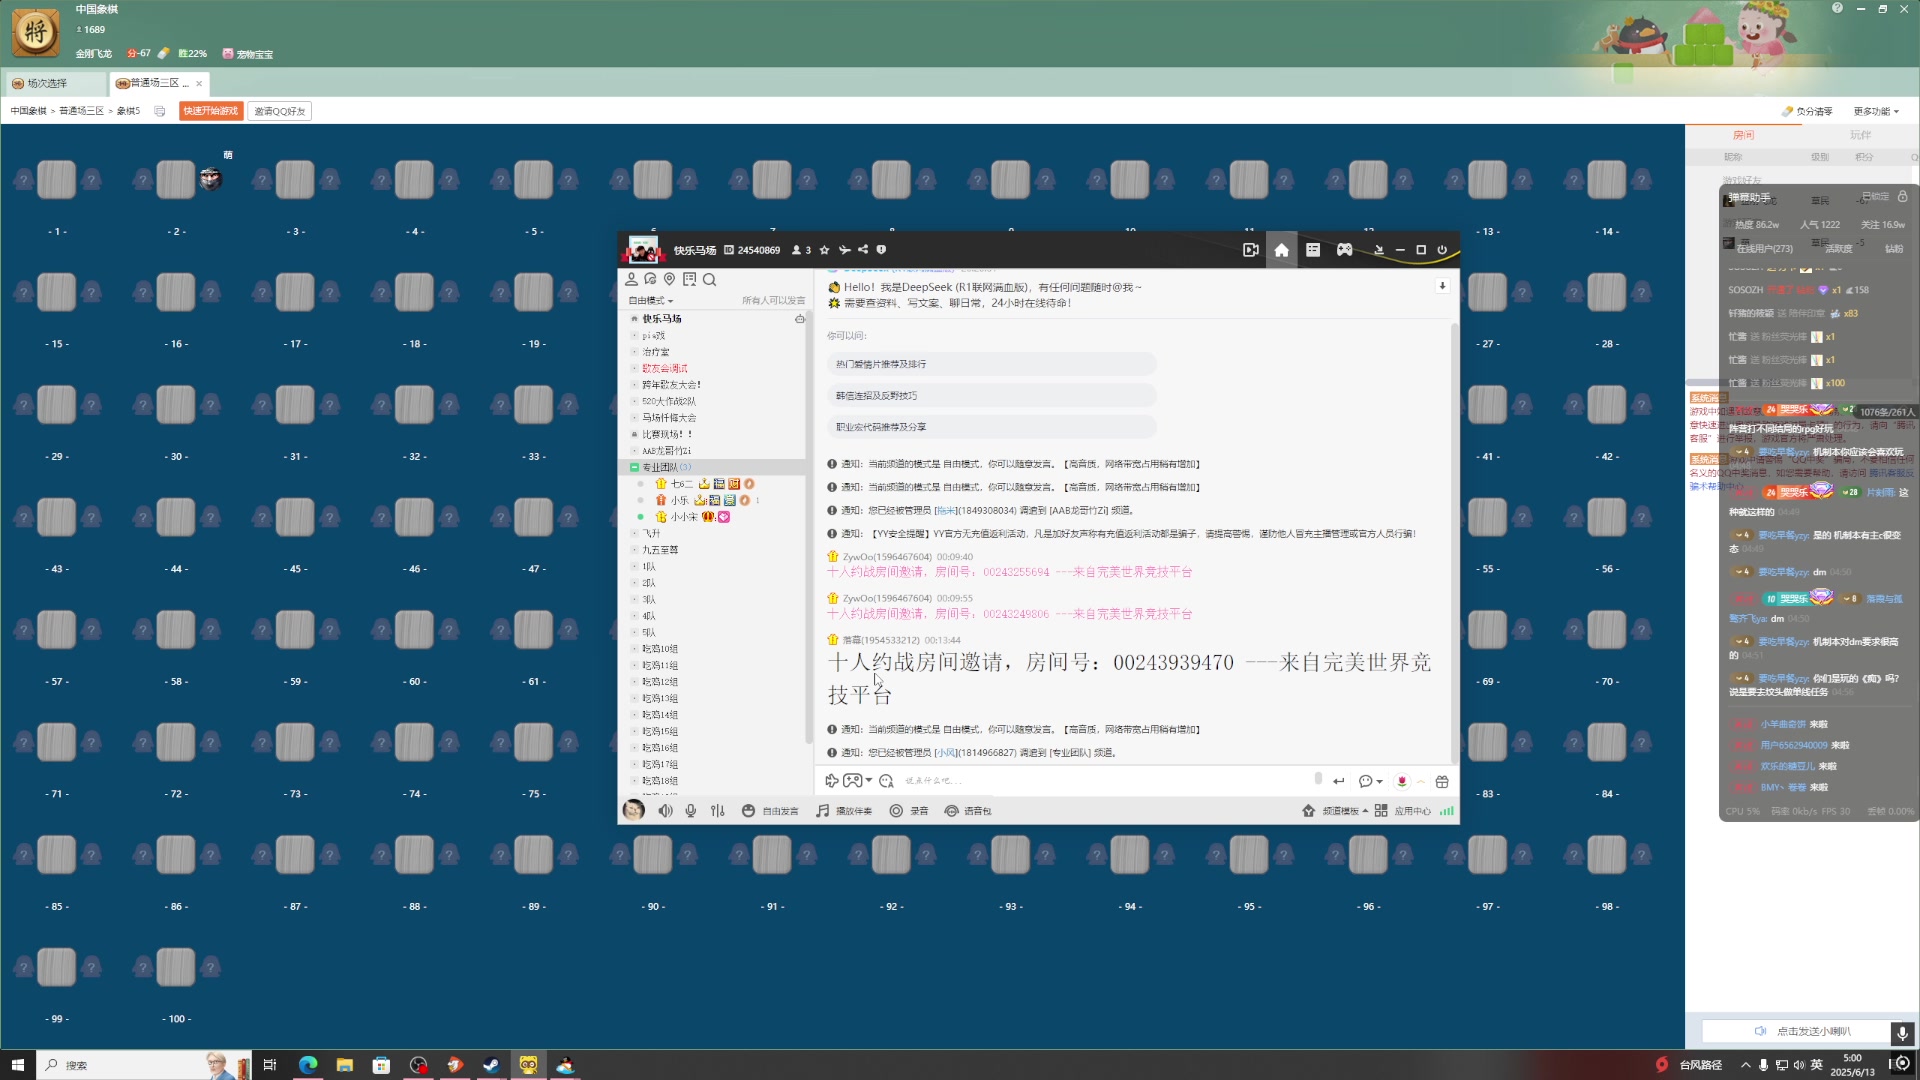The image size is (1920, 1080).
Task: Switch to the 普通场三区 tab
Action: pyautogui.click(x=160, y=83)
